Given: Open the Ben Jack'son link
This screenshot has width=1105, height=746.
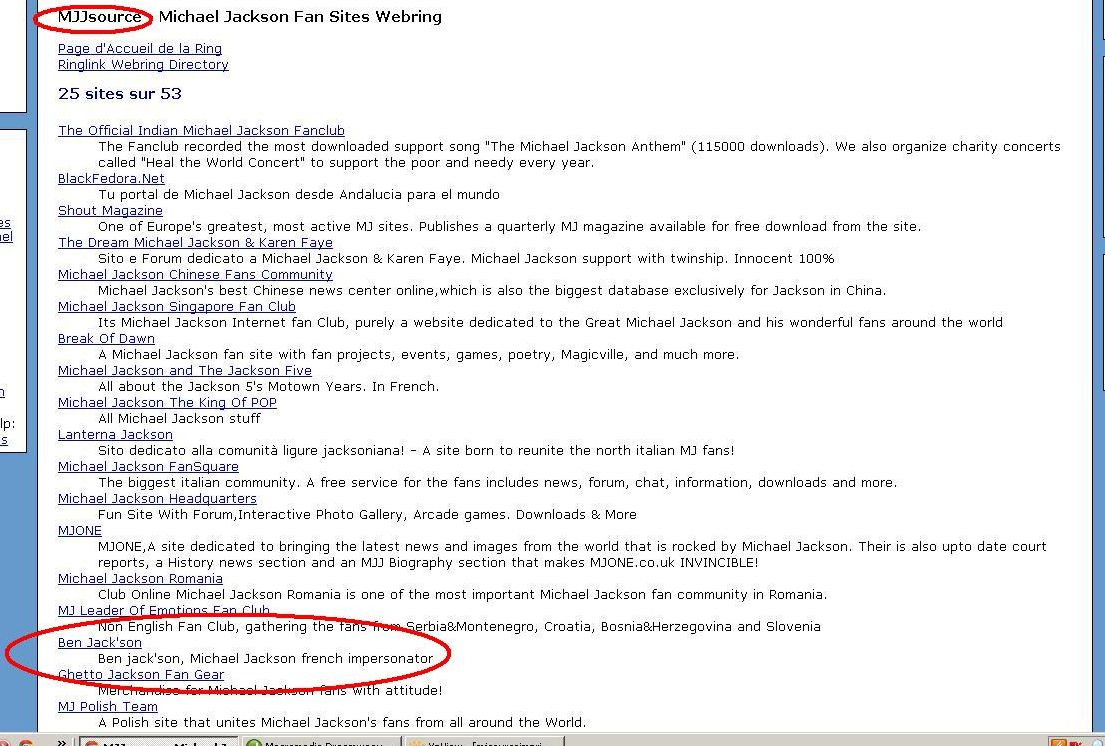Looking at the screenshot, I should click(x=99, y=642).
